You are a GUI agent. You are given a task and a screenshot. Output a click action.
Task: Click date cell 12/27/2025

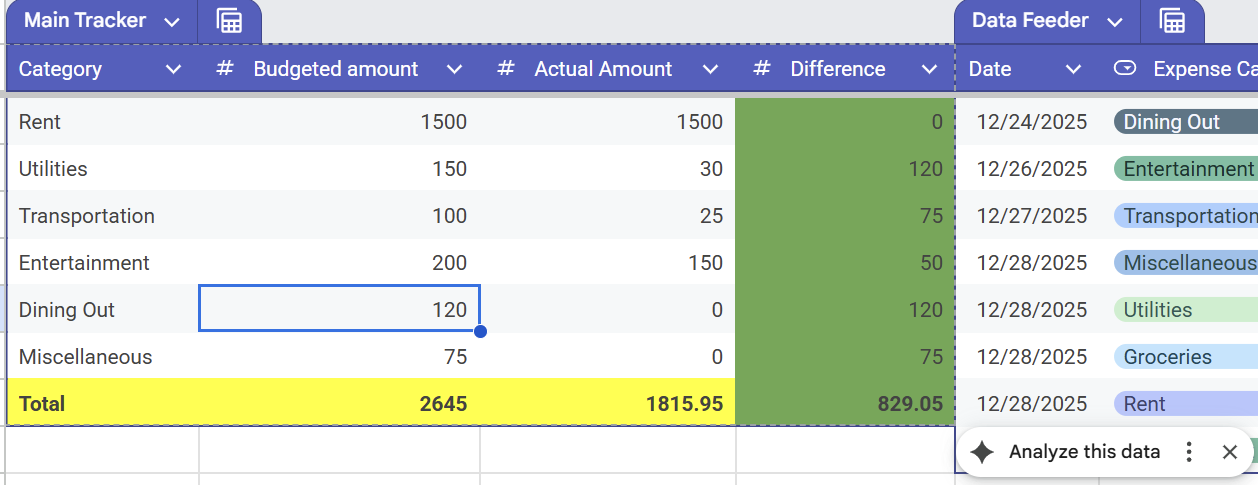coord(1030,216)
